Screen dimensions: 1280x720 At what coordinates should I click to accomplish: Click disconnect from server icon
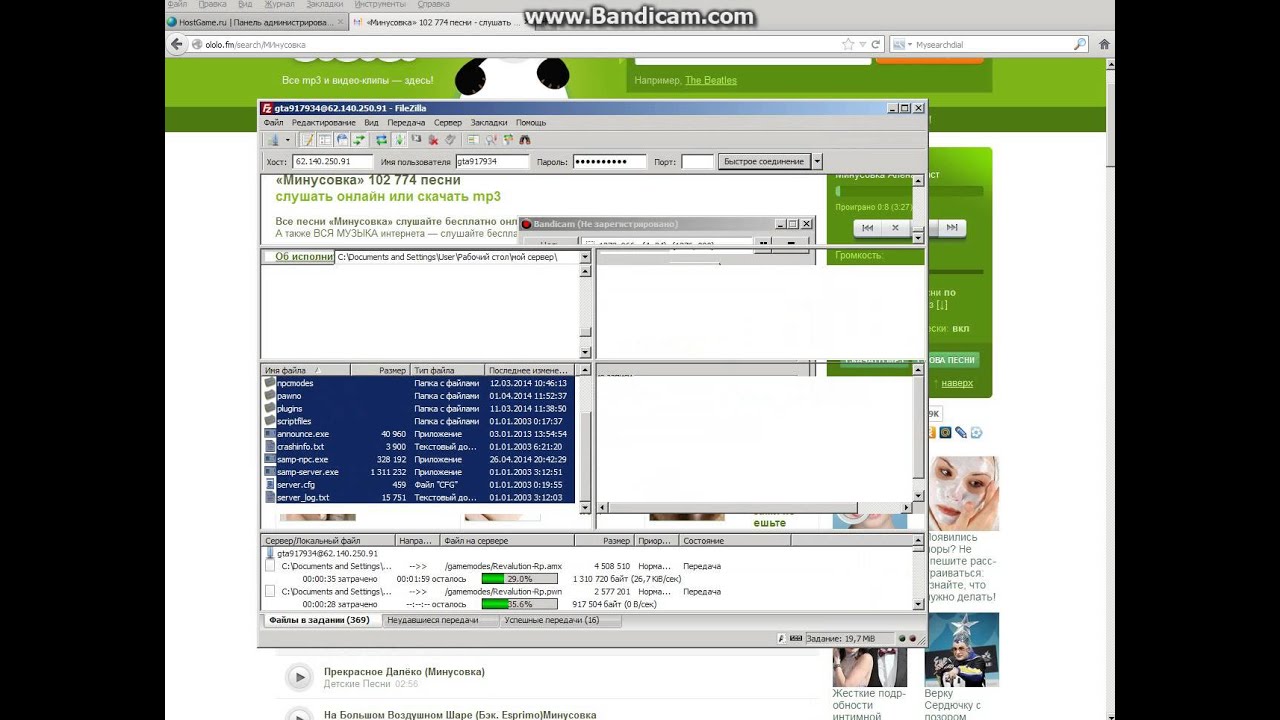(x=433, y=140)
